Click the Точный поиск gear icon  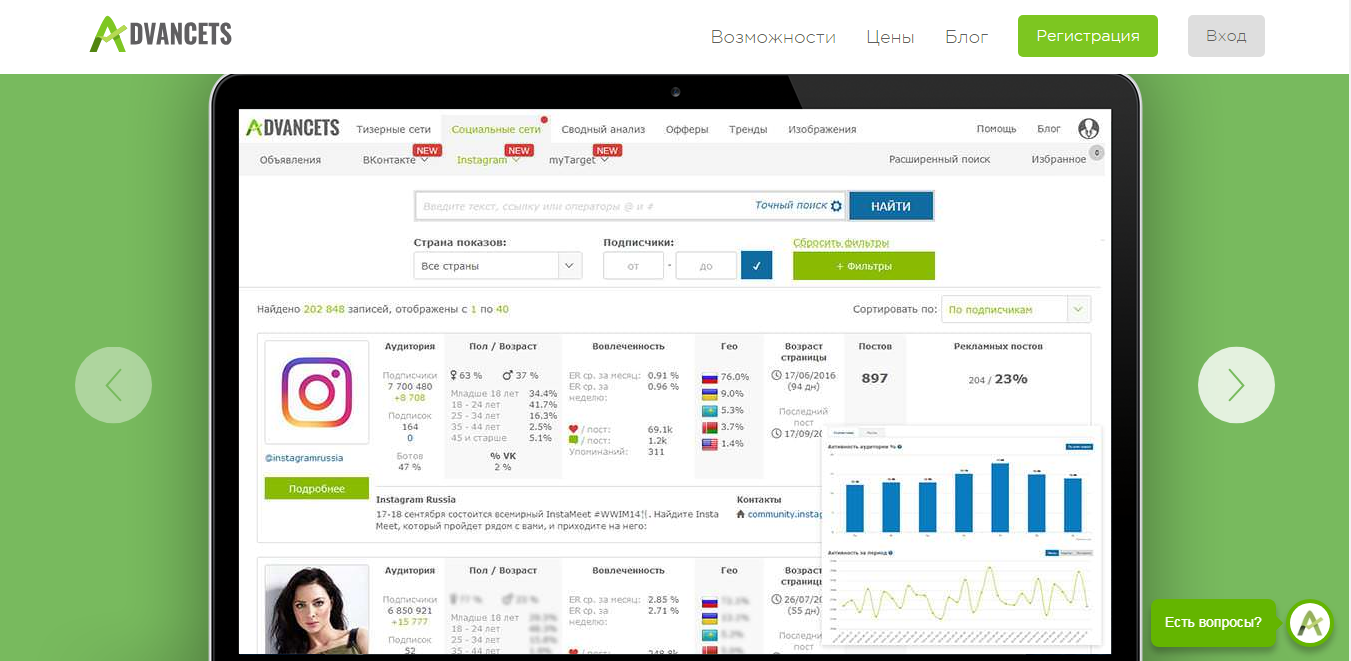pyautogui.click(x=836, y=206)
